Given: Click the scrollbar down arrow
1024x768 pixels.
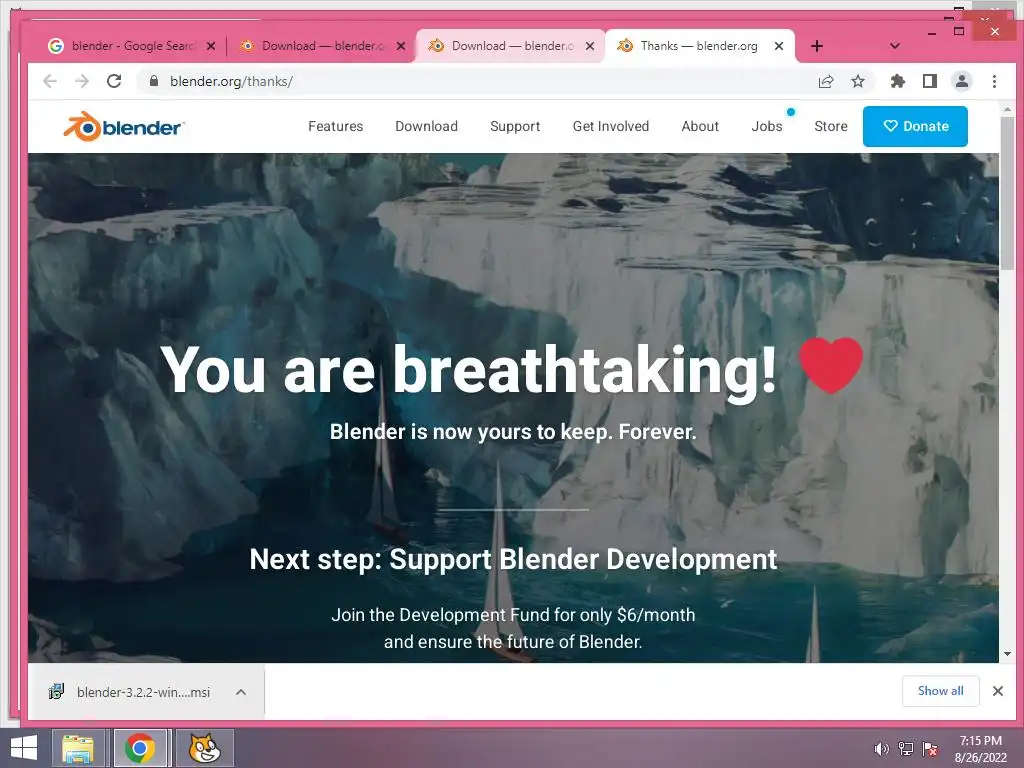Looking at the screenshot, I should (x=1007, y=654).
